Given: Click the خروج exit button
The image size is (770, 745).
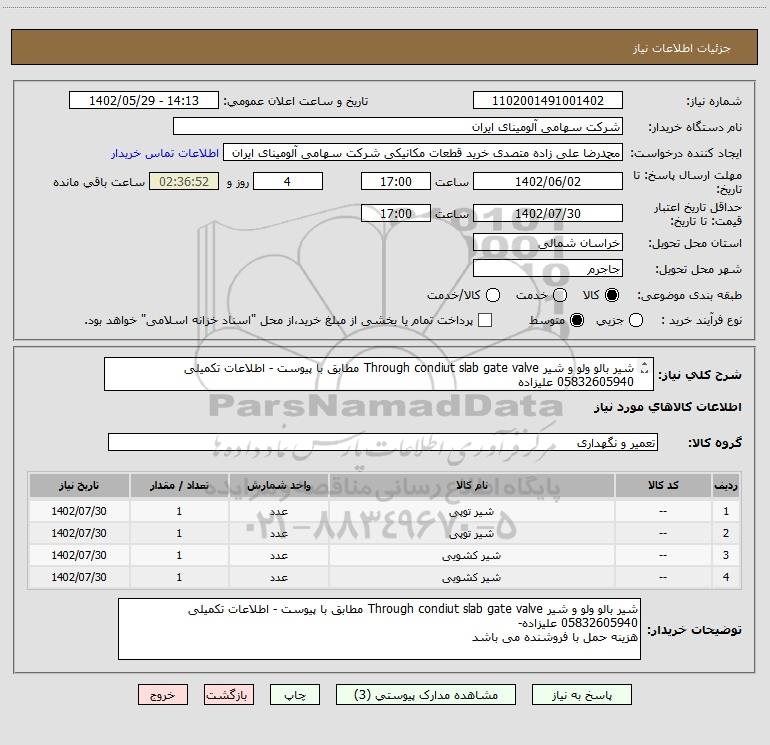Looking at the screenshot, I should coord(161,694).
